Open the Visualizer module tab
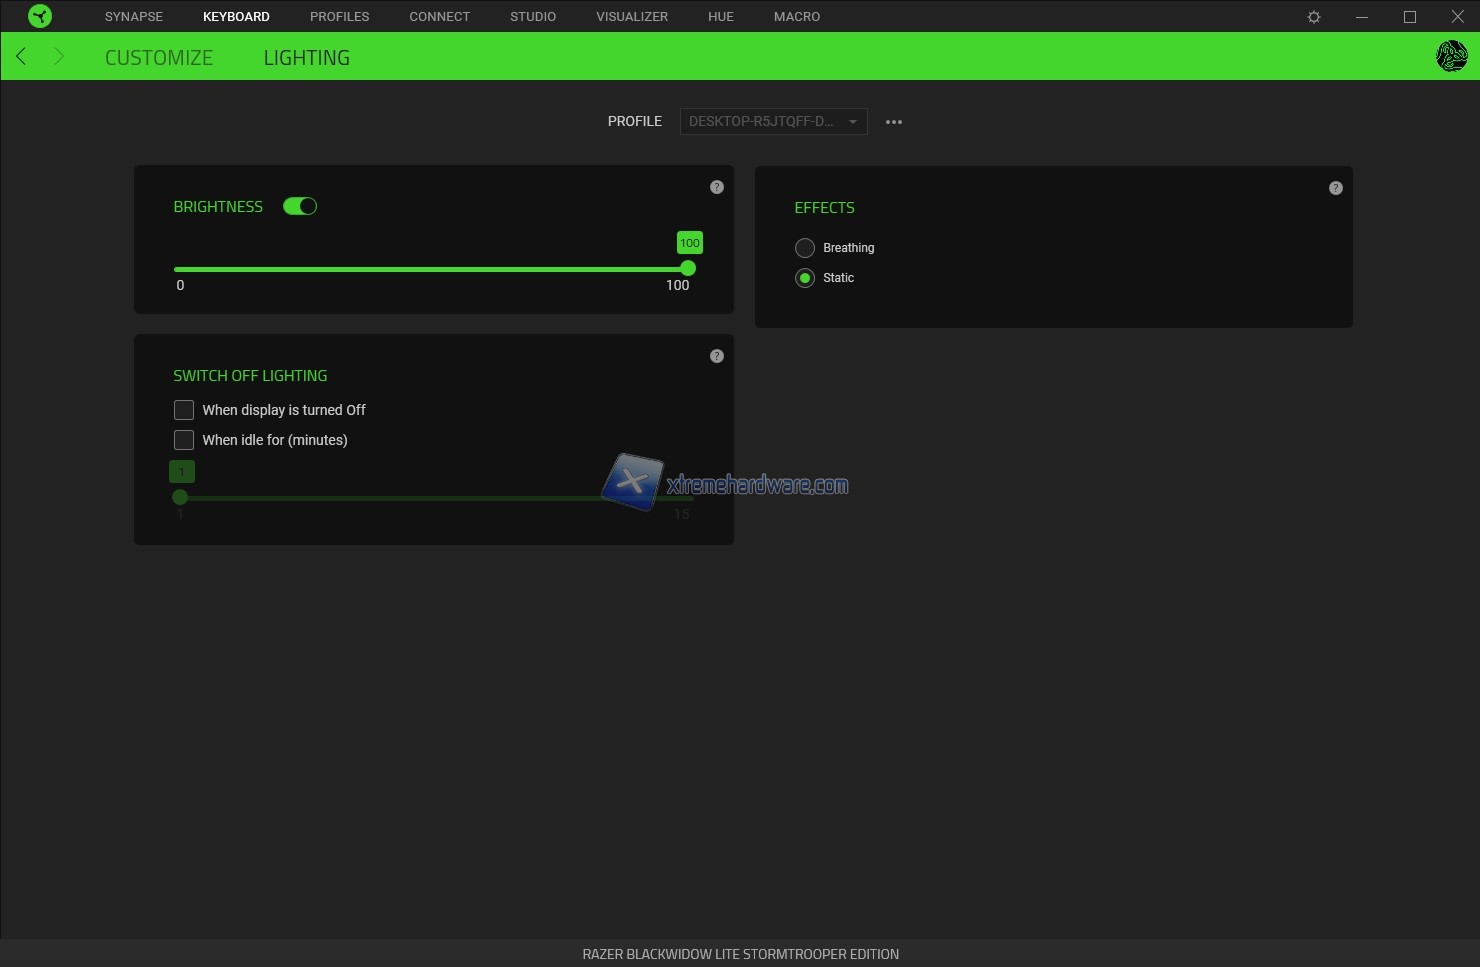 point(632,17)
